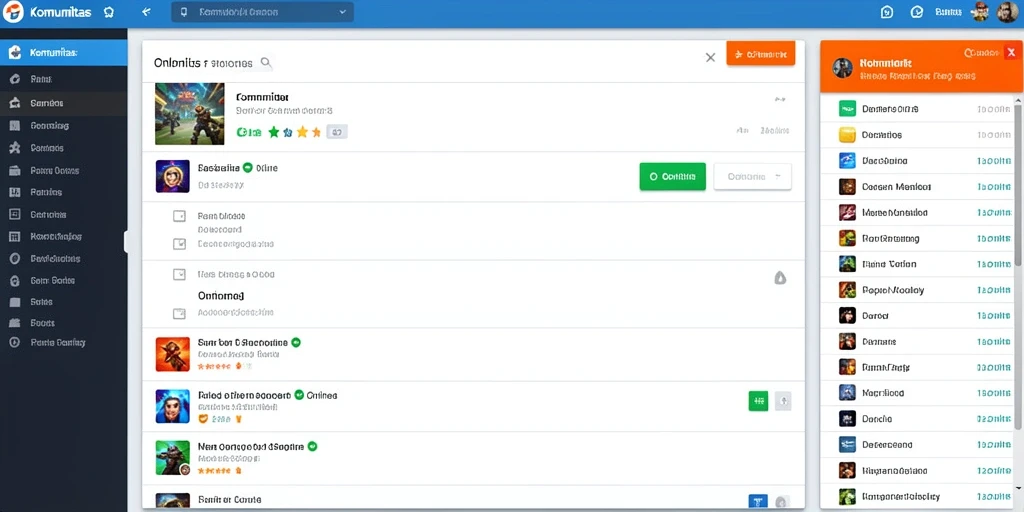Click the search magnifier beside the panel title
1024x512 pixels.
(x=266, y=63)
